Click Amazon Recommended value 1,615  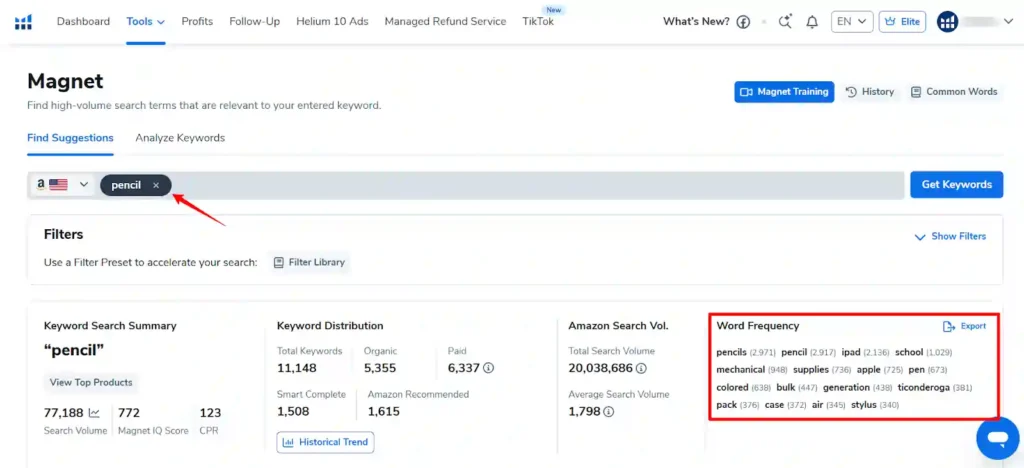(383, 412)
